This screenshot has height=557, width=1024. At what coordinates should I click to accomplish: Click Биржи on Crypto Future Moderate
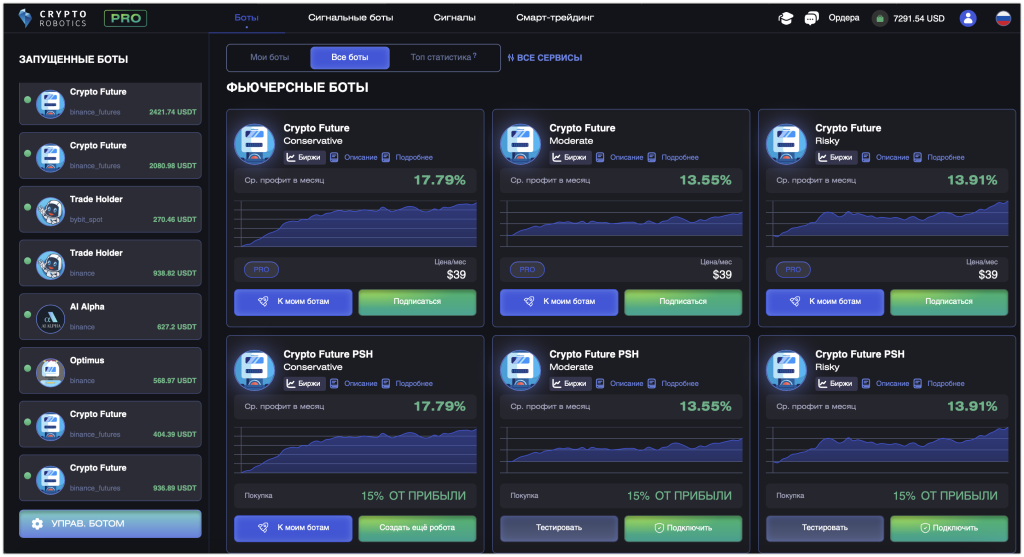pyautogui.click(x=569, y=157)
